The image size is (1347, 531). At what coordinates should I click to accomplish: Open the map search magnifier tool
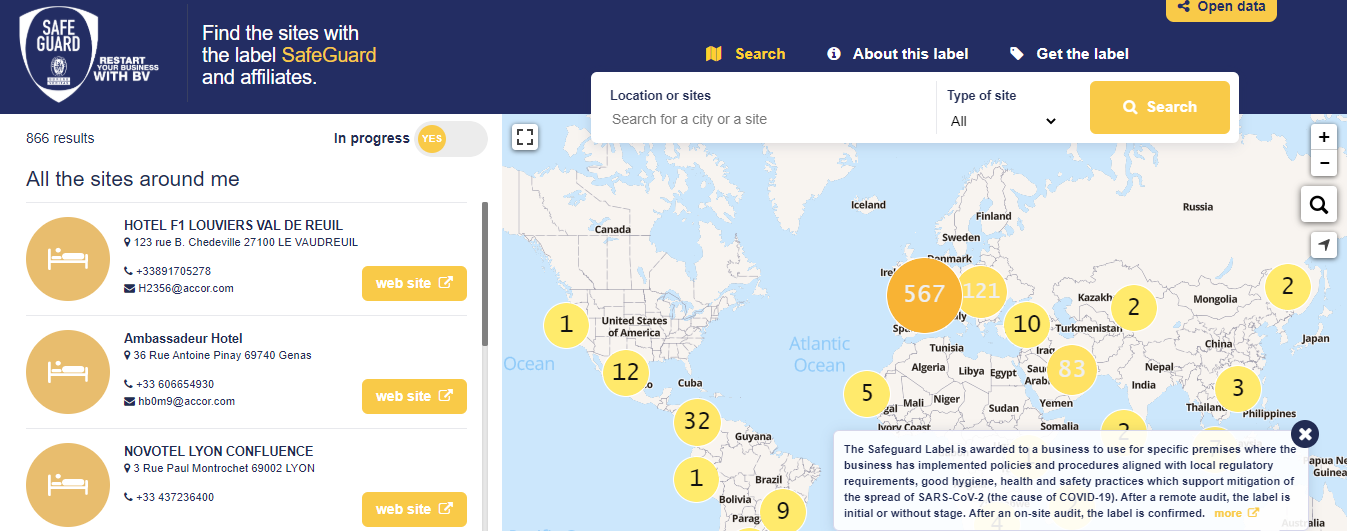click(1319, 205)
